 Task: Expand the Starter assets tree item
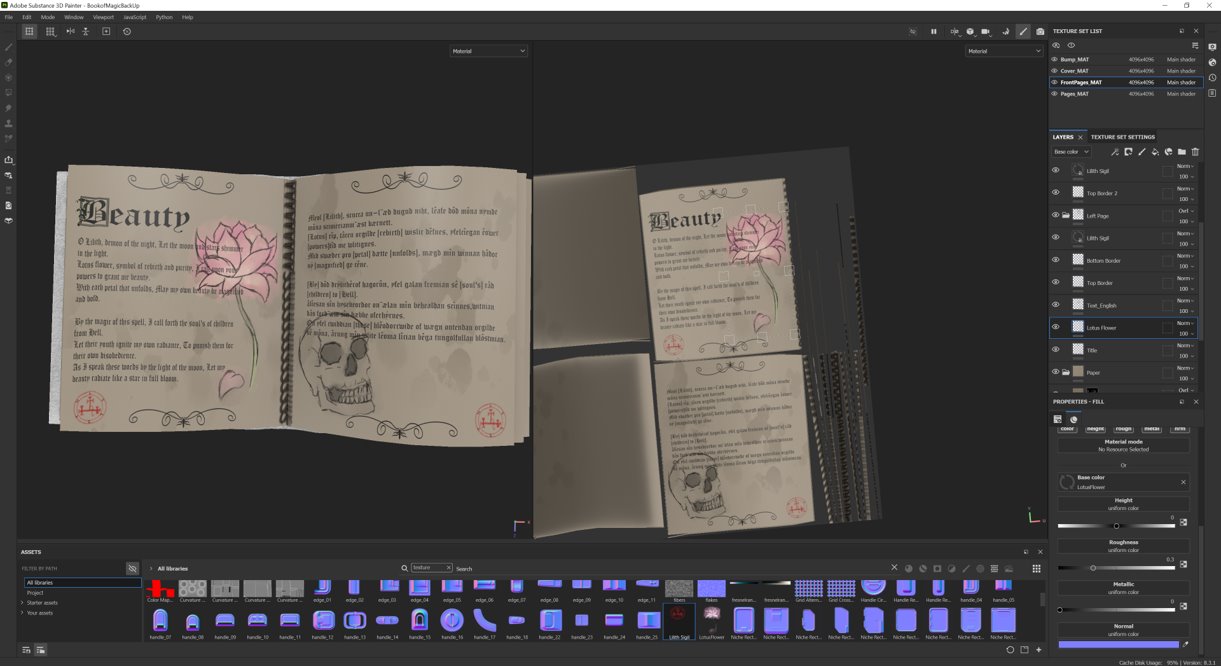tap(23, 603)
